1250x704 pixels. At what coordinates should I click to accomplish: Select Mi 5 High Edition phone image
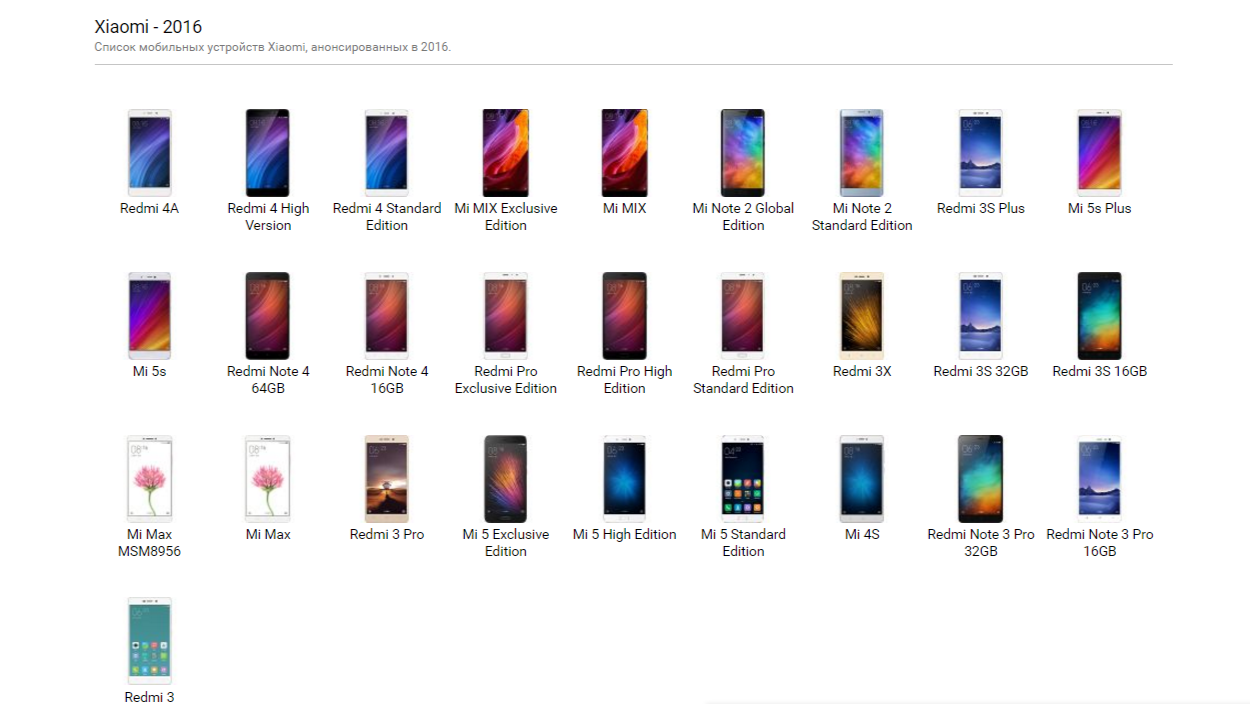pyautogui.click(x=625, y=479)
